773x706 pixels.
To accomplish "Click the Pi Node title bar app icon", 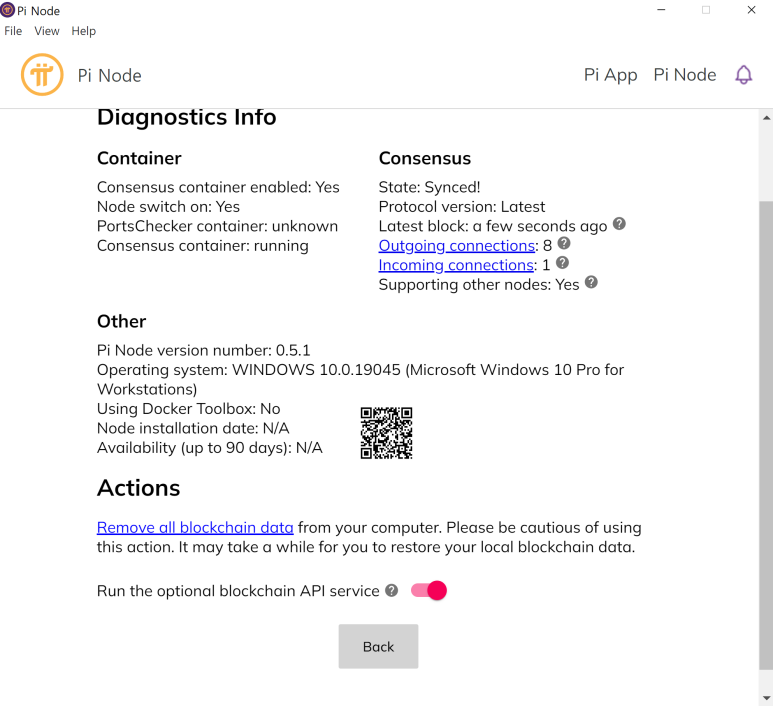I will pos(7,10).
